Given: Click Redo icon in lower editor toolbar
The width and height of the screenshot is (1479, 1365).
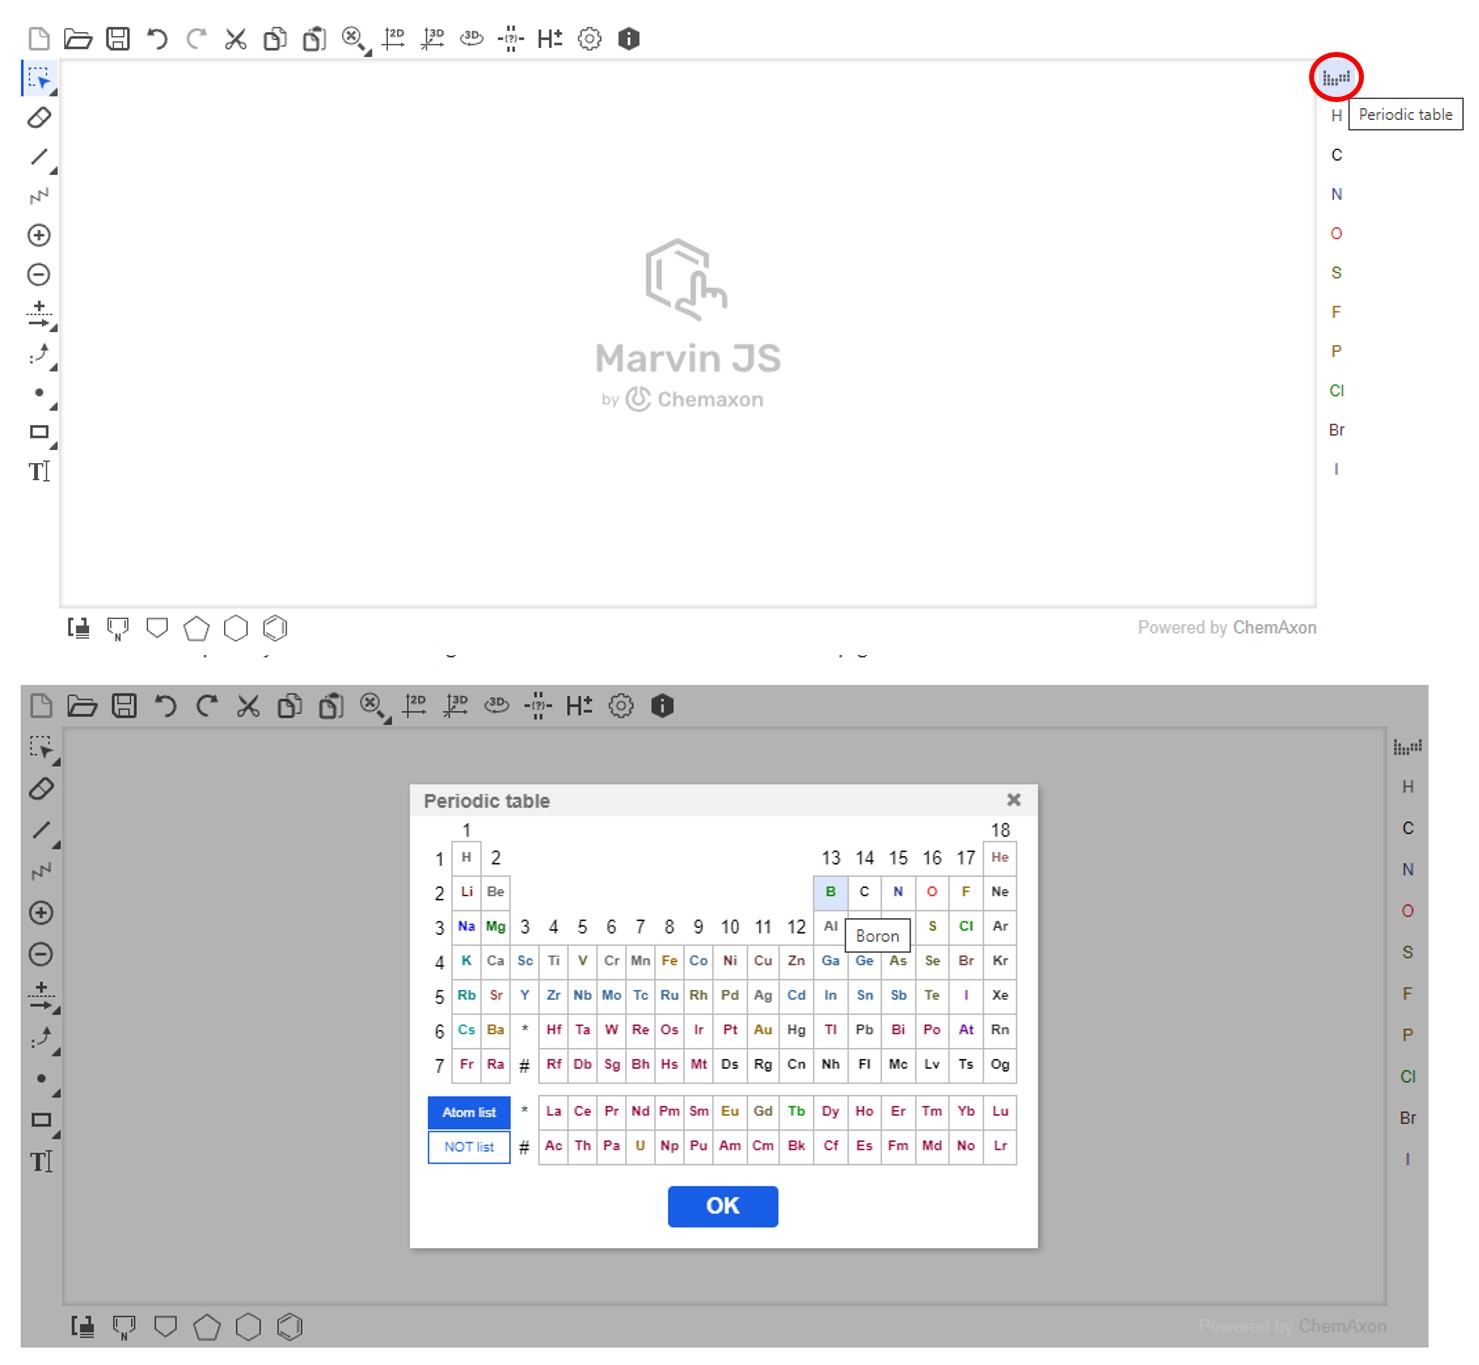Looking at the screenshot, I should click(207, 706).
